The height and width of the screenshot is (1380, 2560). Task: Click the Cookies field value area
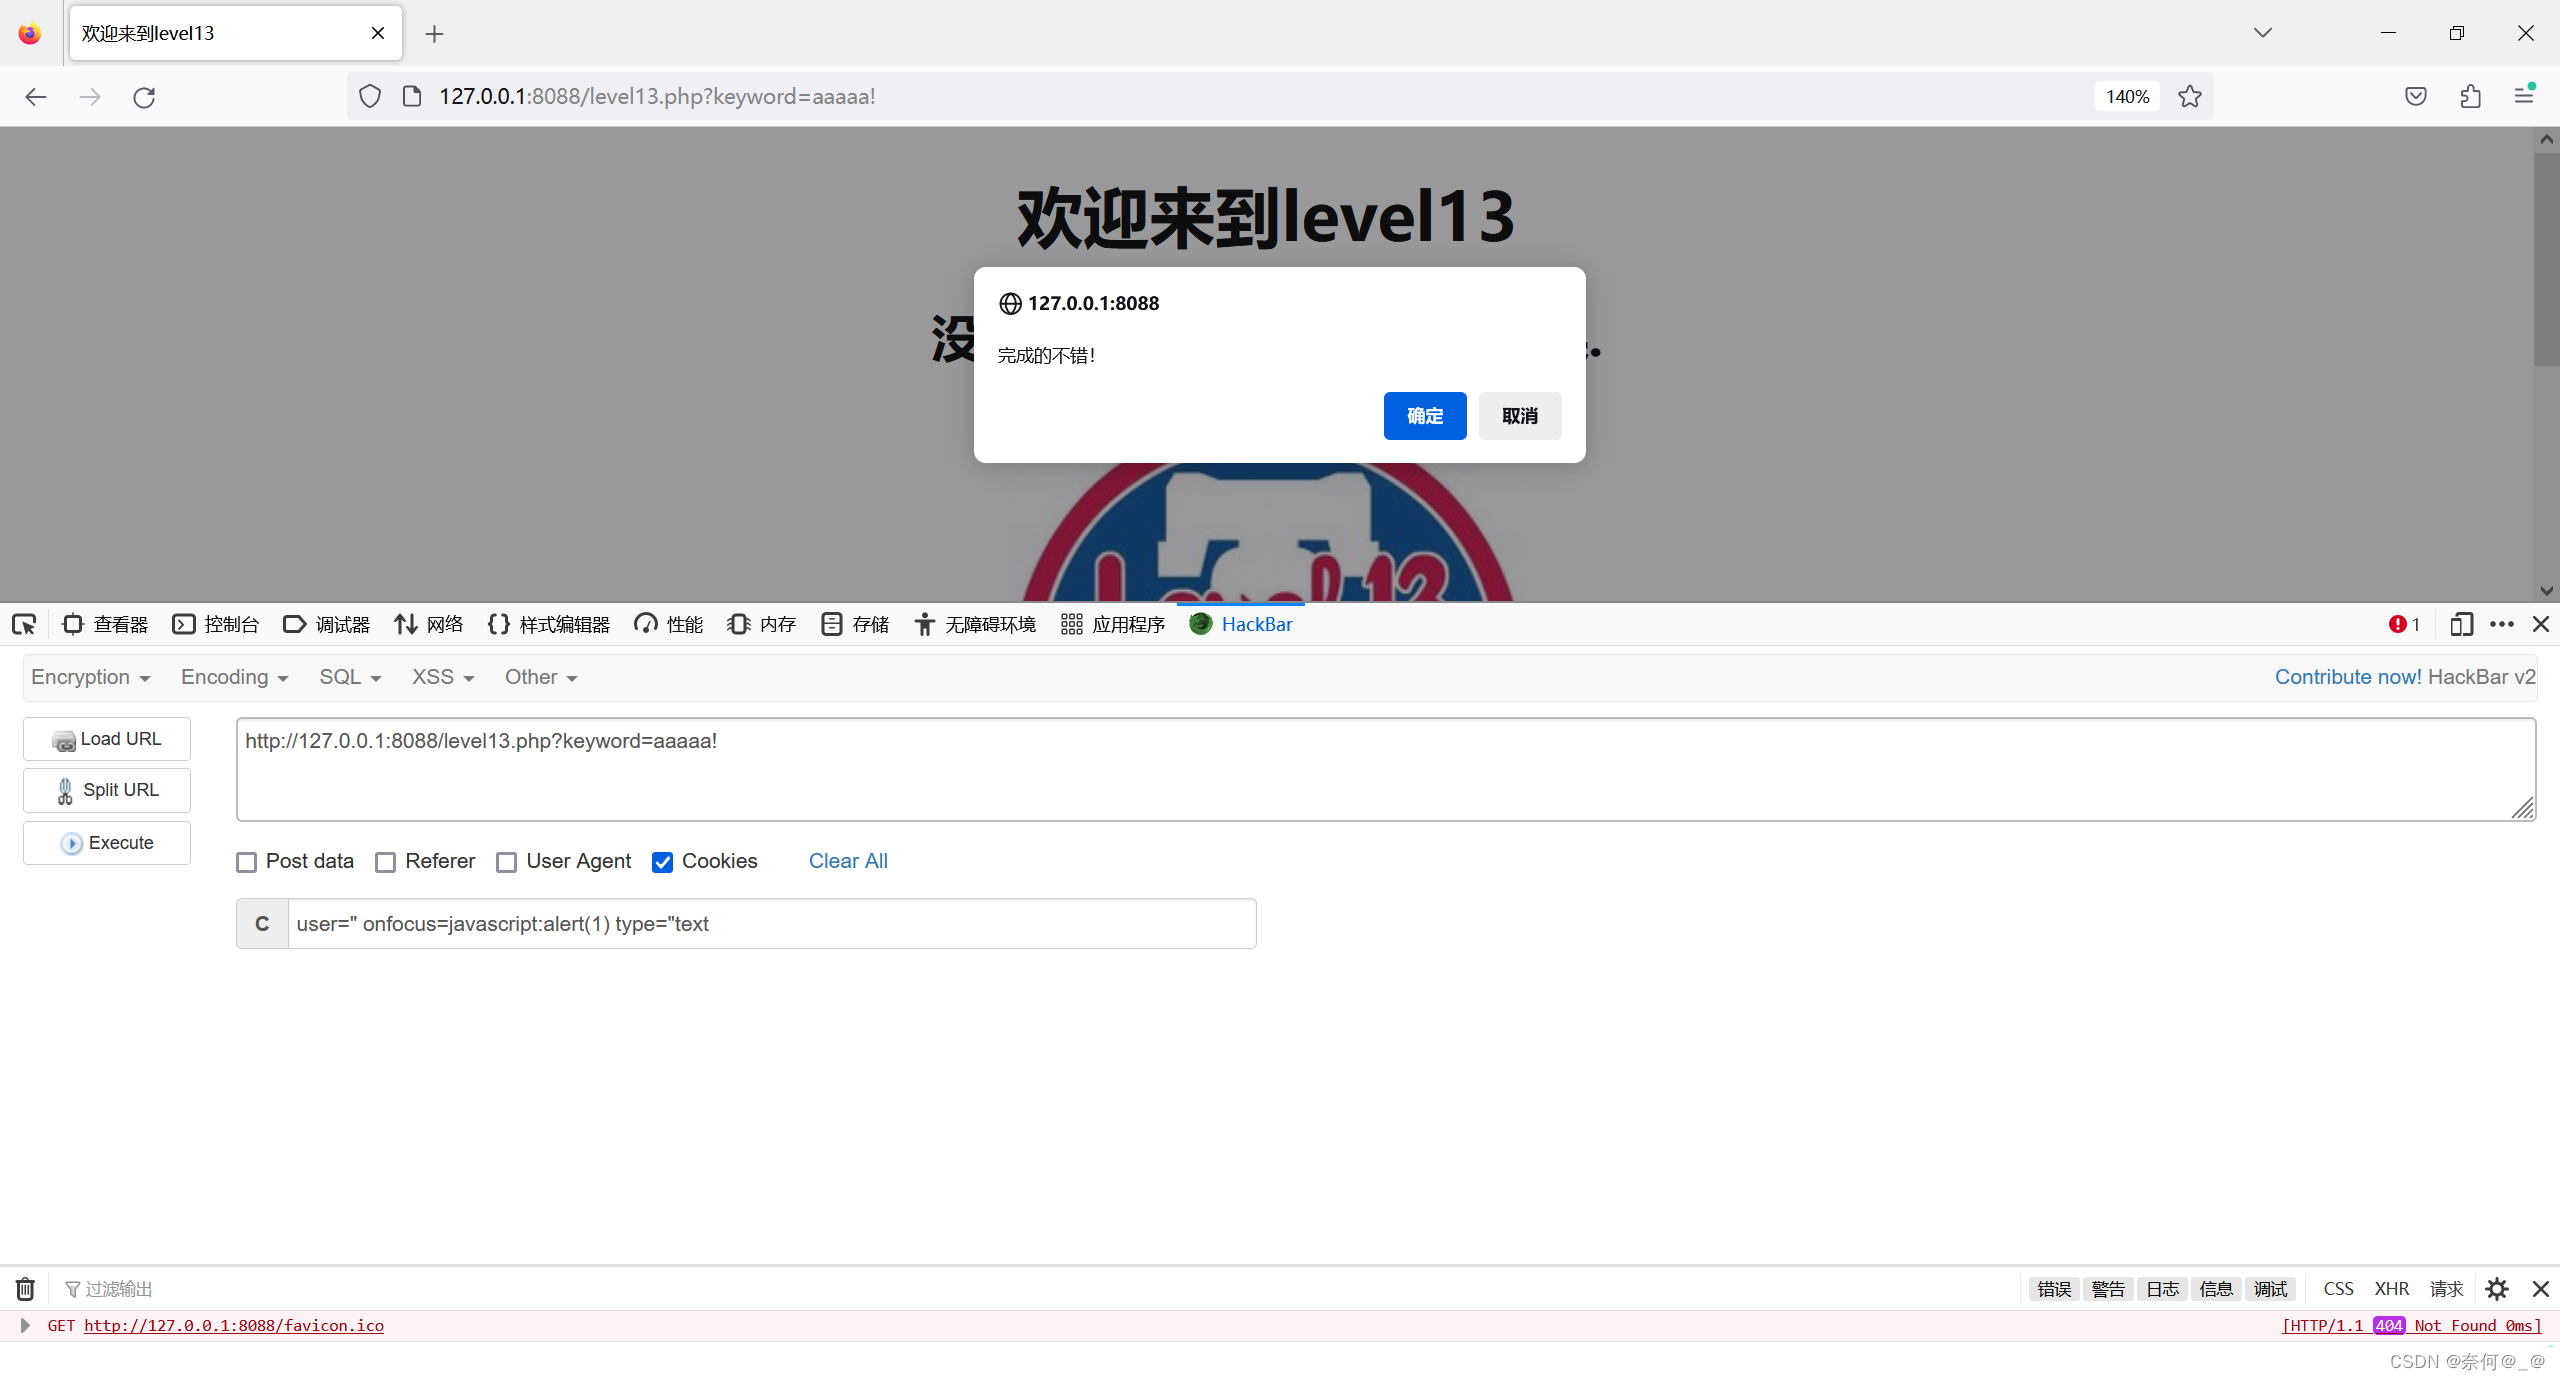tap(766, 923)
